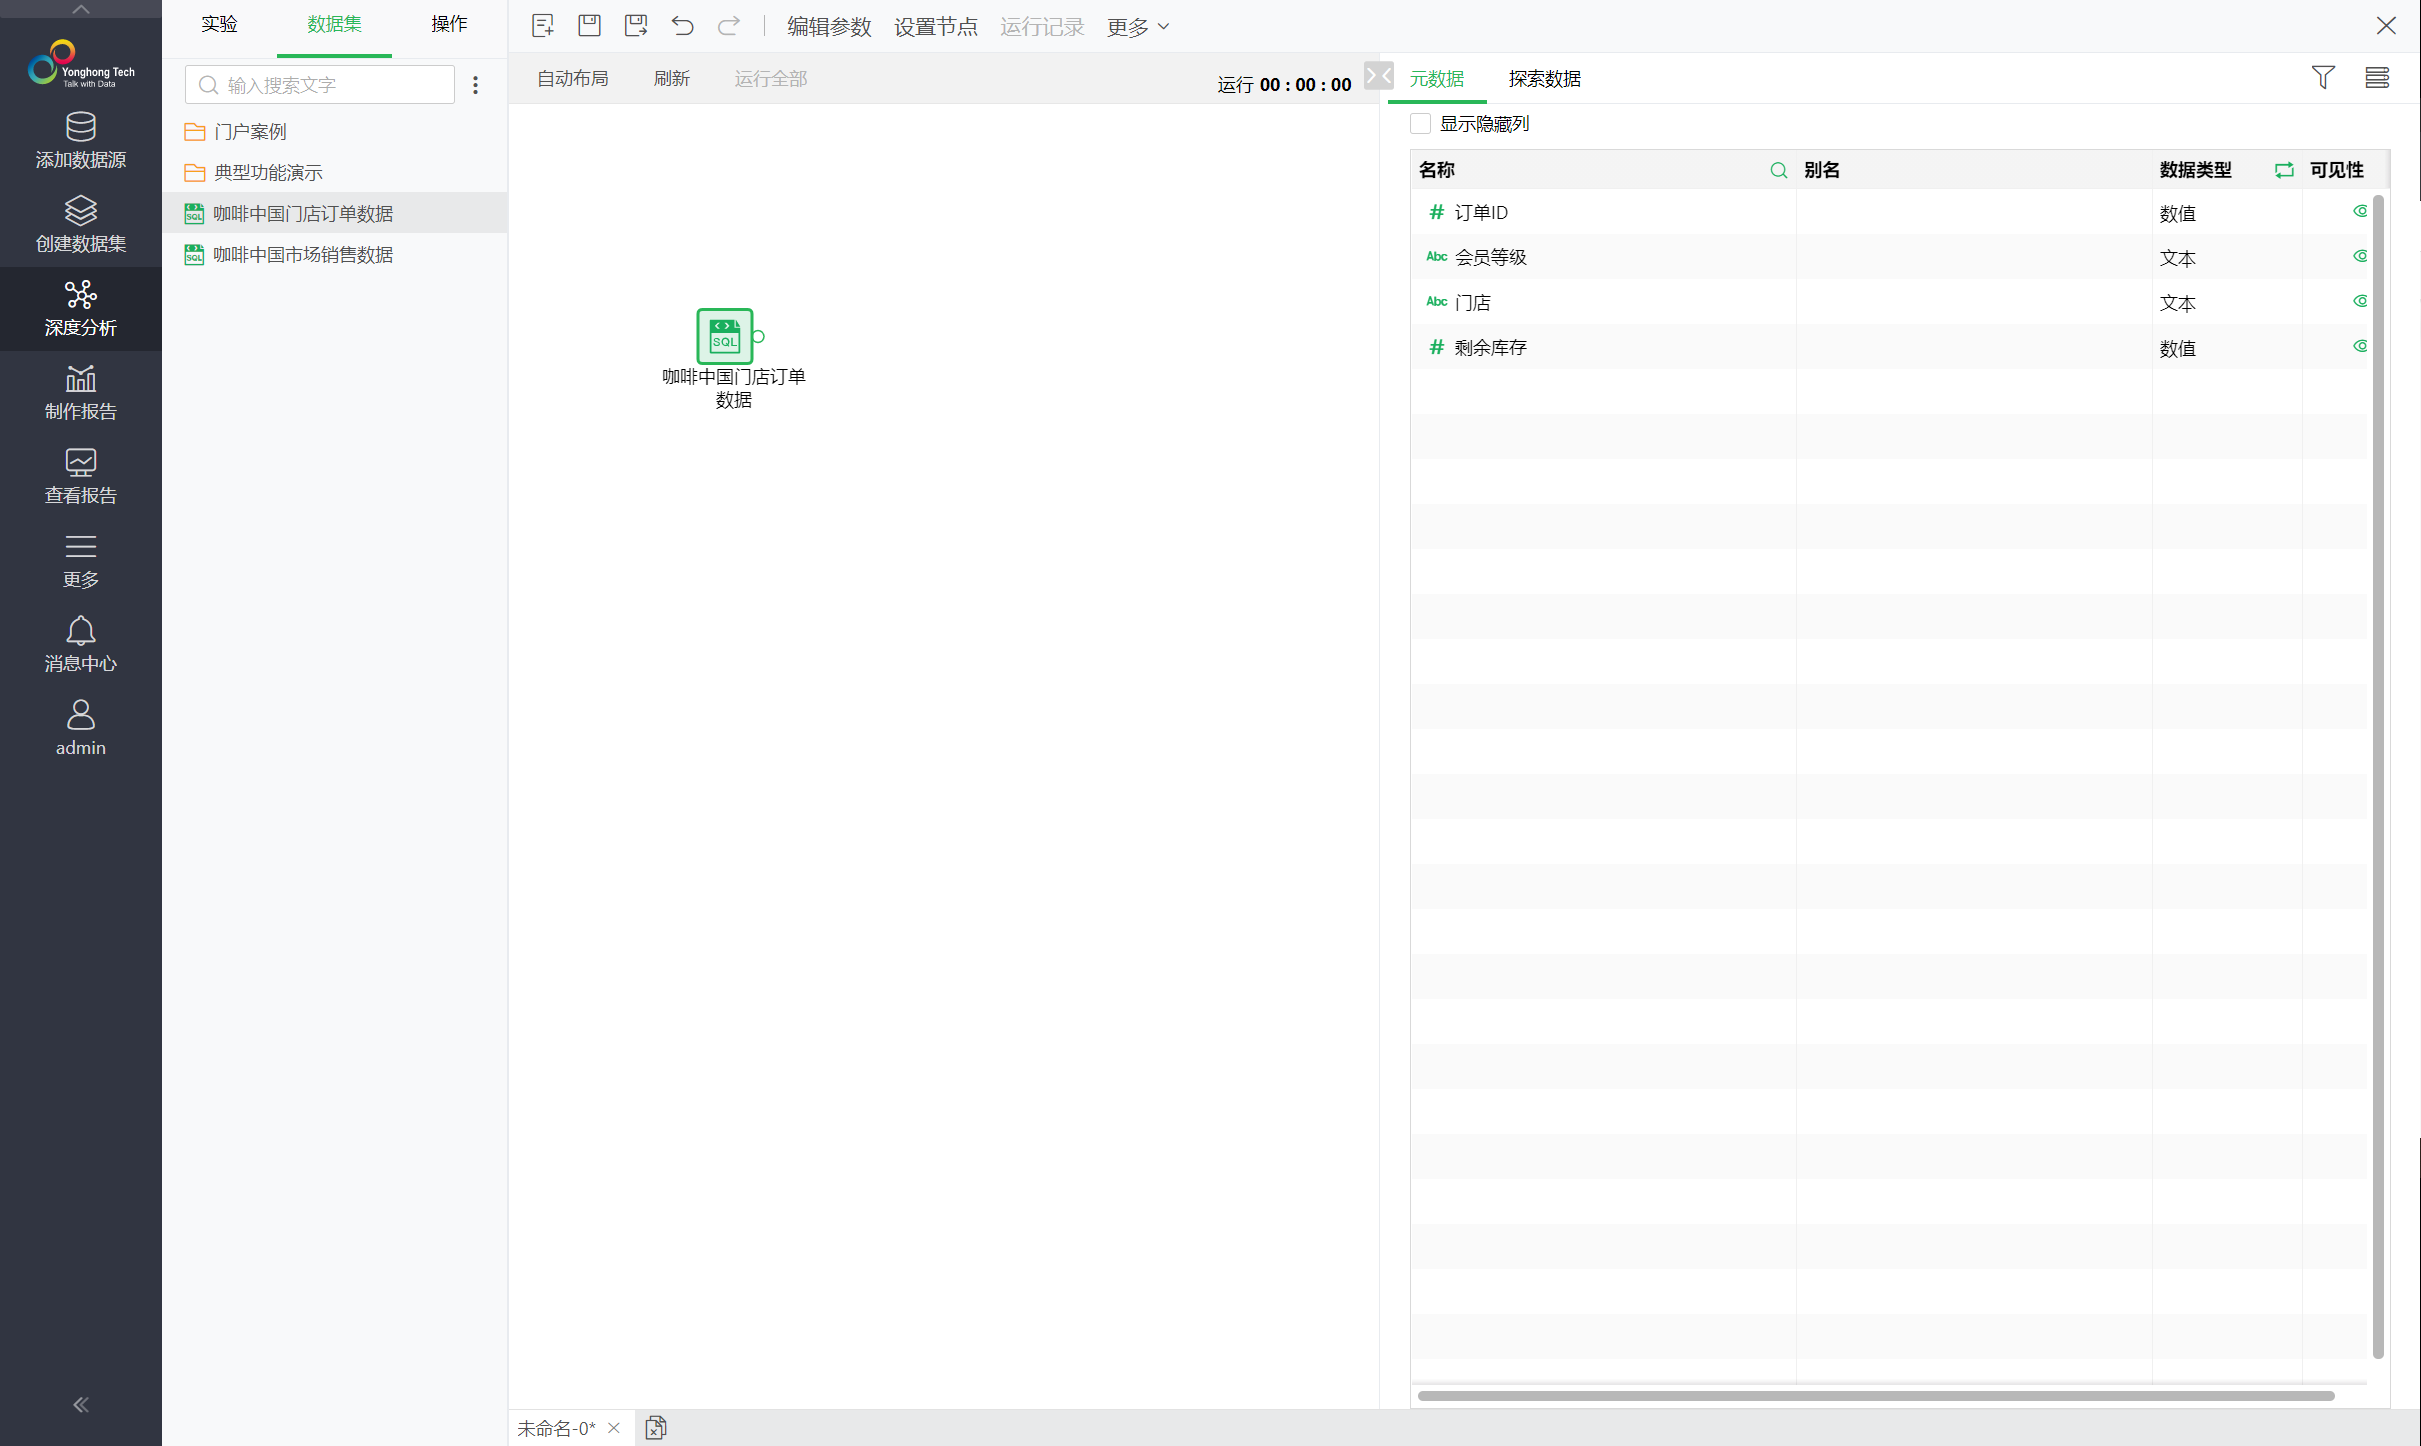Expand the toolbar 更多 dropdown

pos(1138,27)
